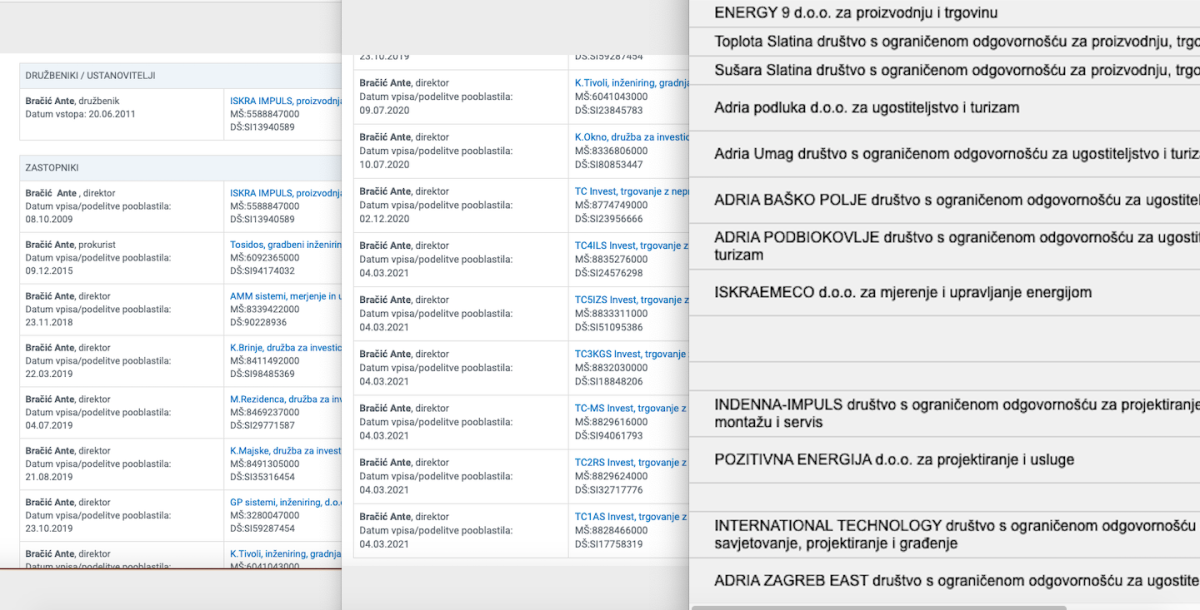This screenshot has width=1200, height=610.
Task: Select registration number MŠ:8336806000
Action: tap(611, 151)
